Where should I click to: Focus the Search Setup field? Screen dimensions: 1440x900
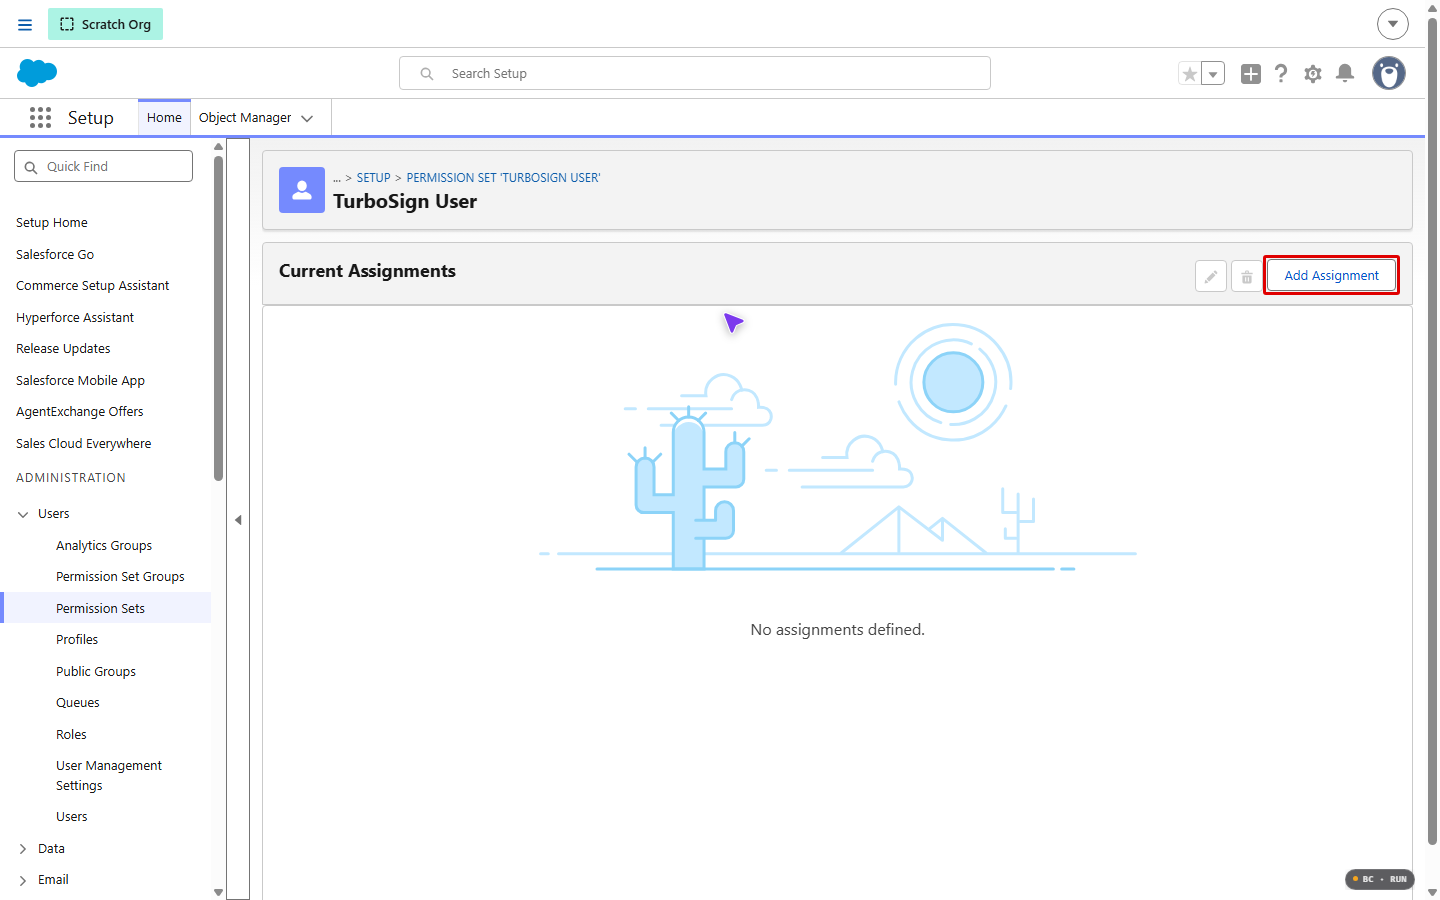695,73
